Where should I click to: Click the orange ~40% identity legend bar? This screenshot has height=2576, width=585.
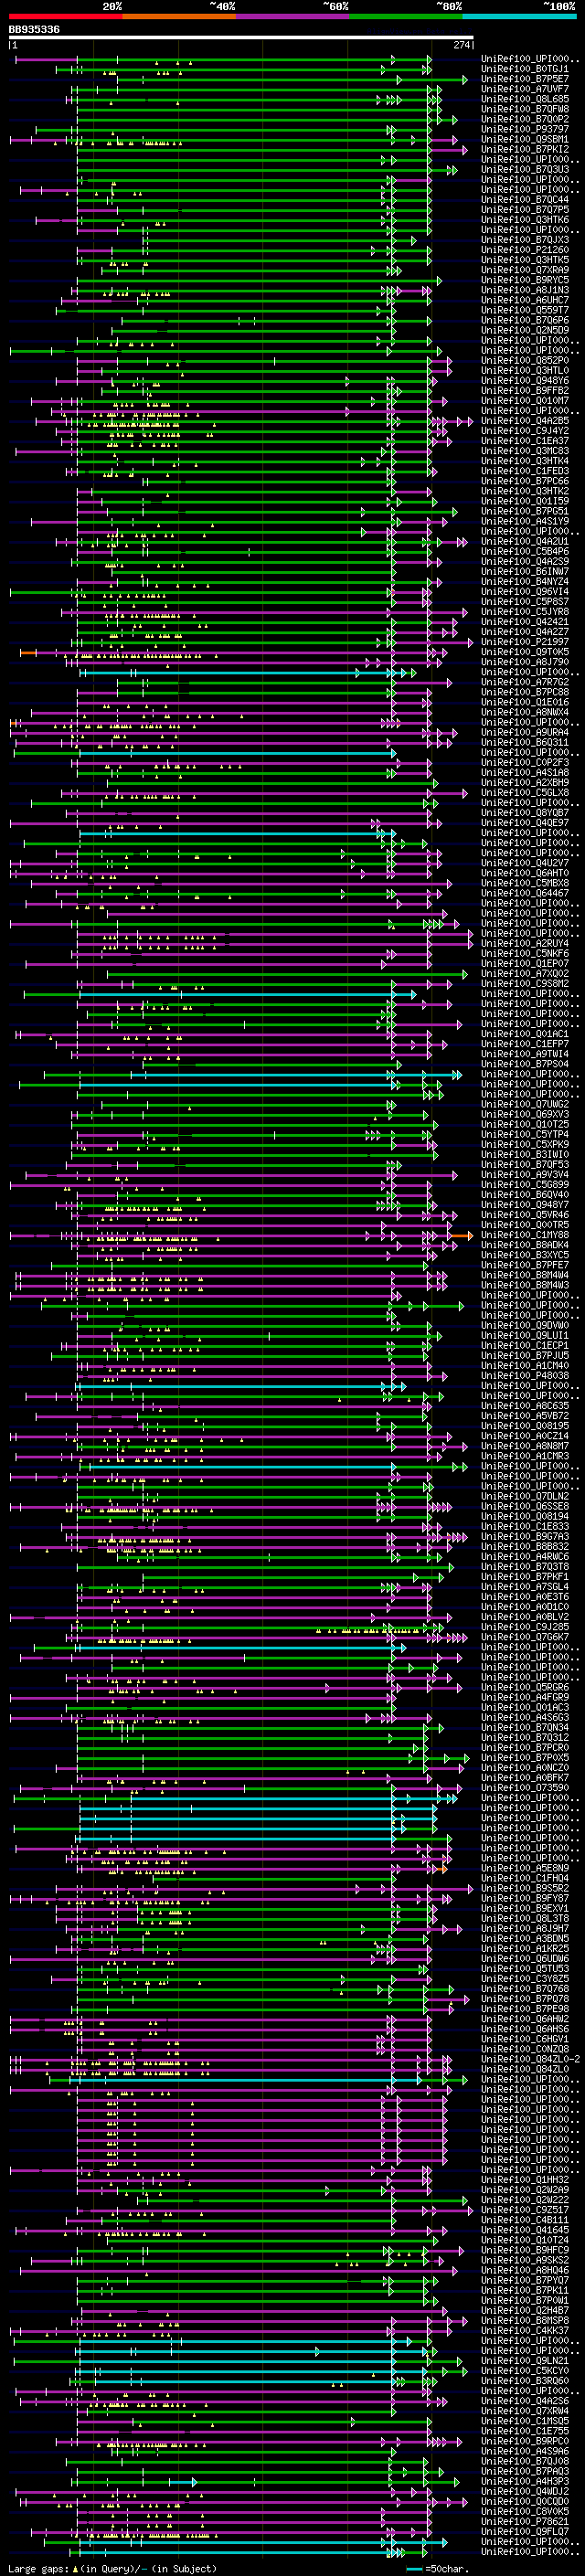pos(179,16)
